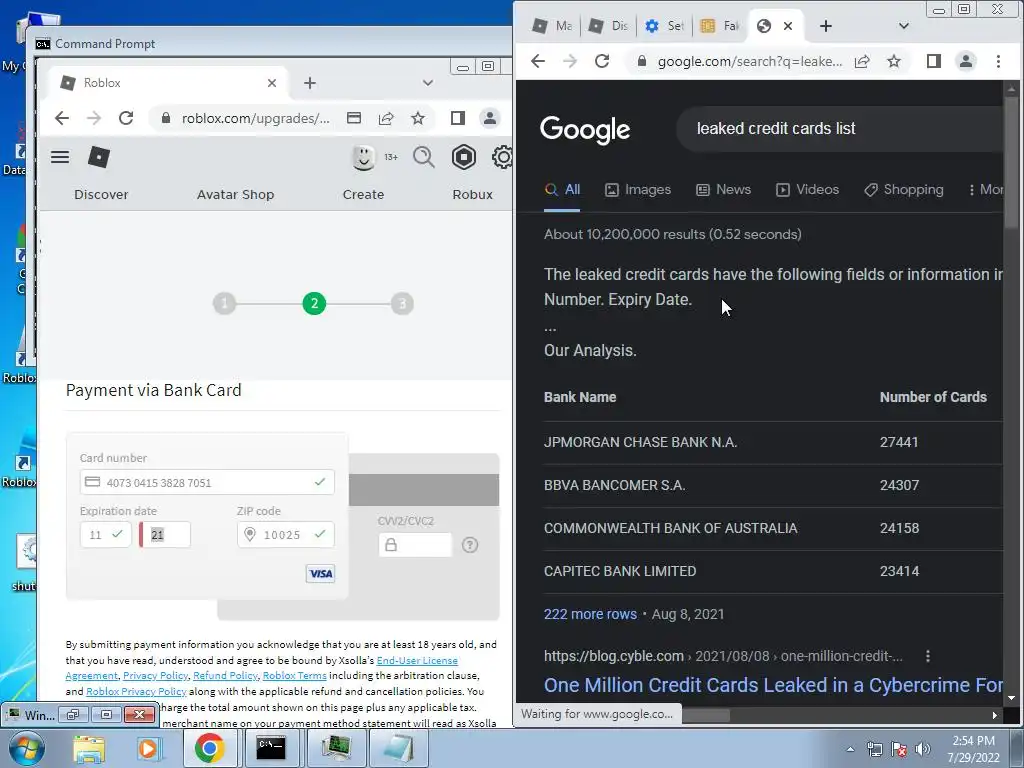1024x768 pixels.
Task: Open options for the blog.cyble.com result
Action: point(928,656)
